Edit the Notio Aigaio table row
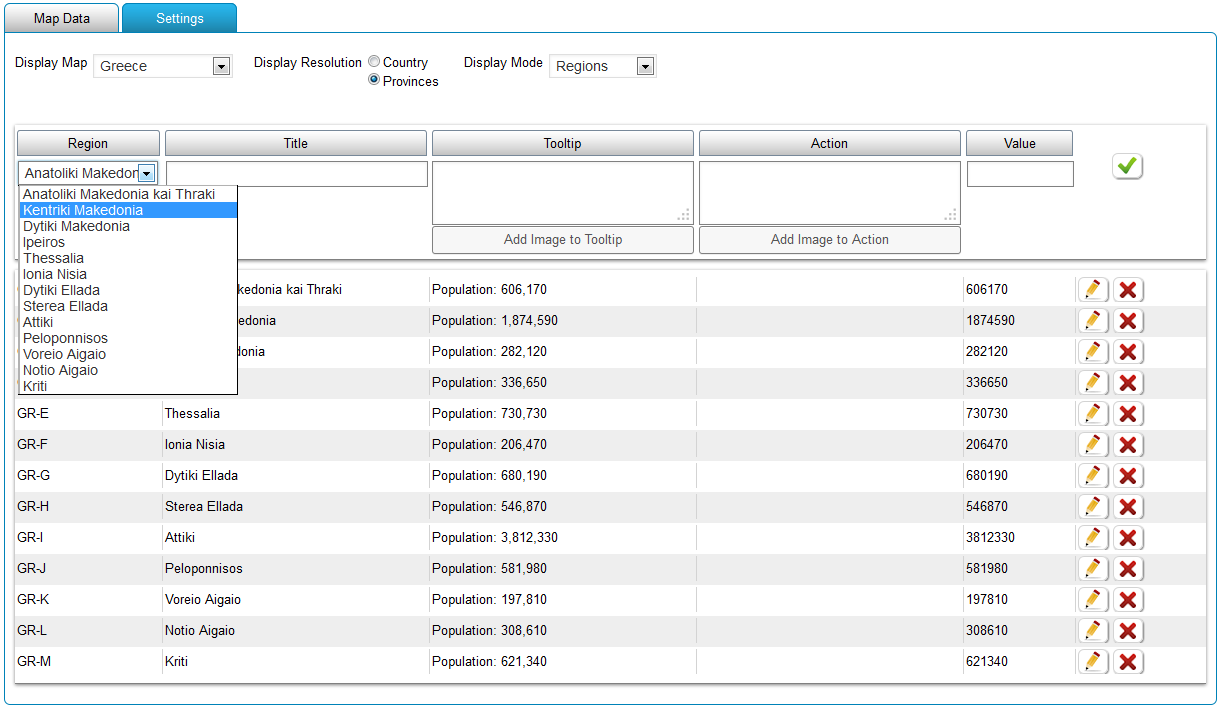This screenshot has width=1223, height=709. tap(1092, 631)
